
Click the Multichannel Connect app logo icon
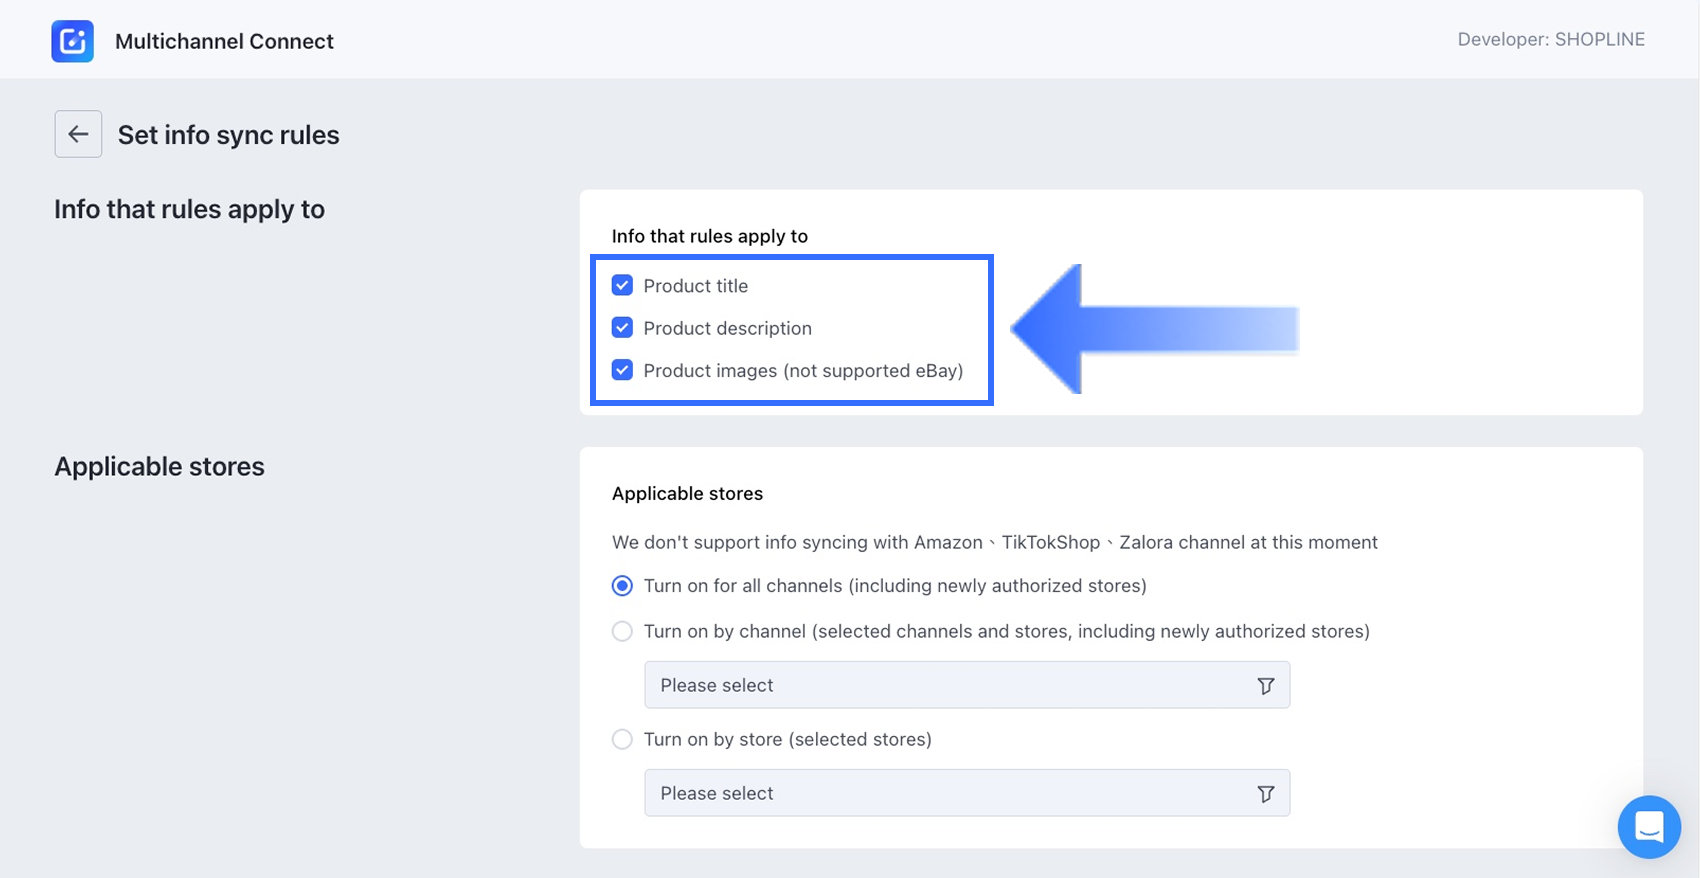72,41
